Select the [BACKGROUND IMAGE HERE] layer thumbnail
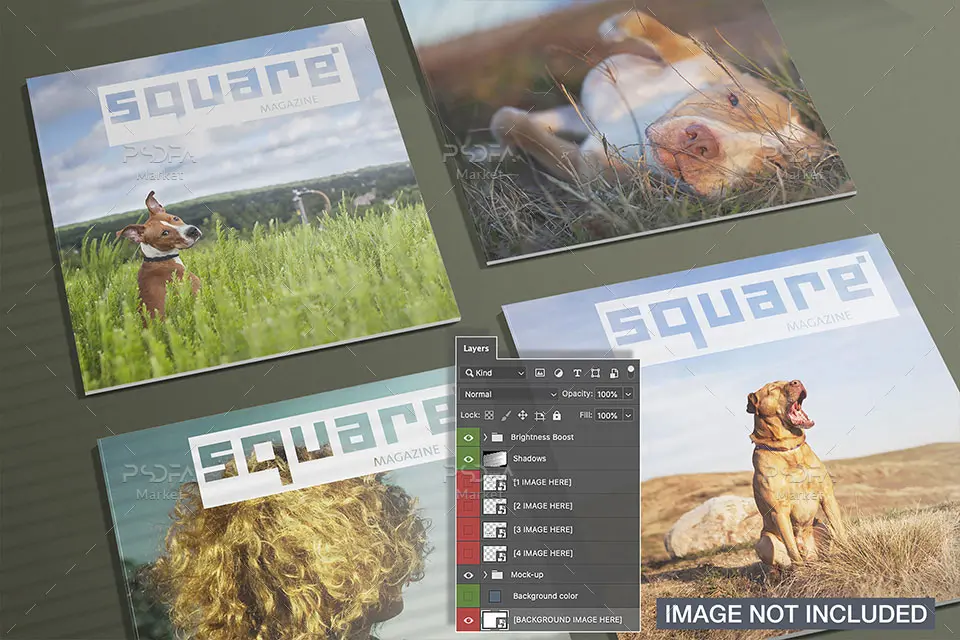The image size is (960, 640). click(x=495, y=620)
